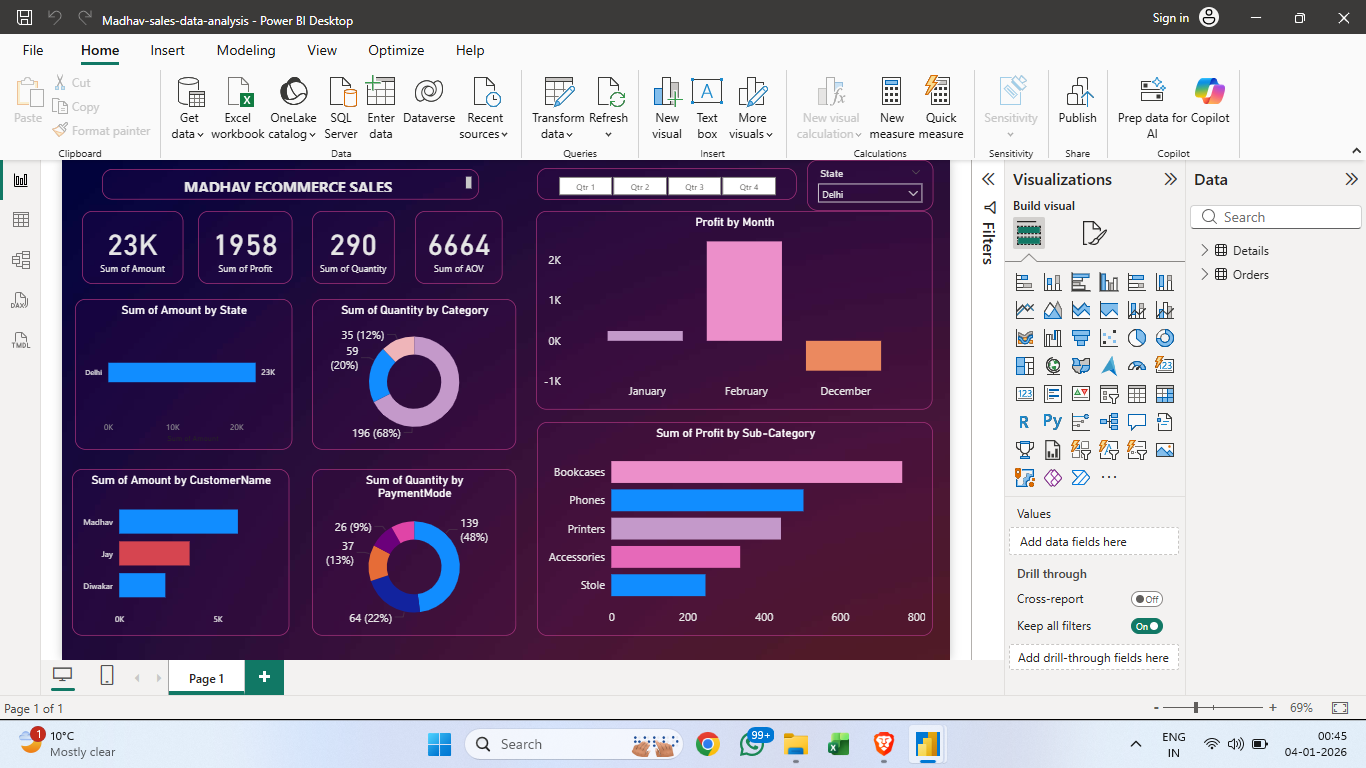This screenshot has height=768, width=1366.
Task: Select the Pie chart visual
Action: click(x=1136, y=338)
